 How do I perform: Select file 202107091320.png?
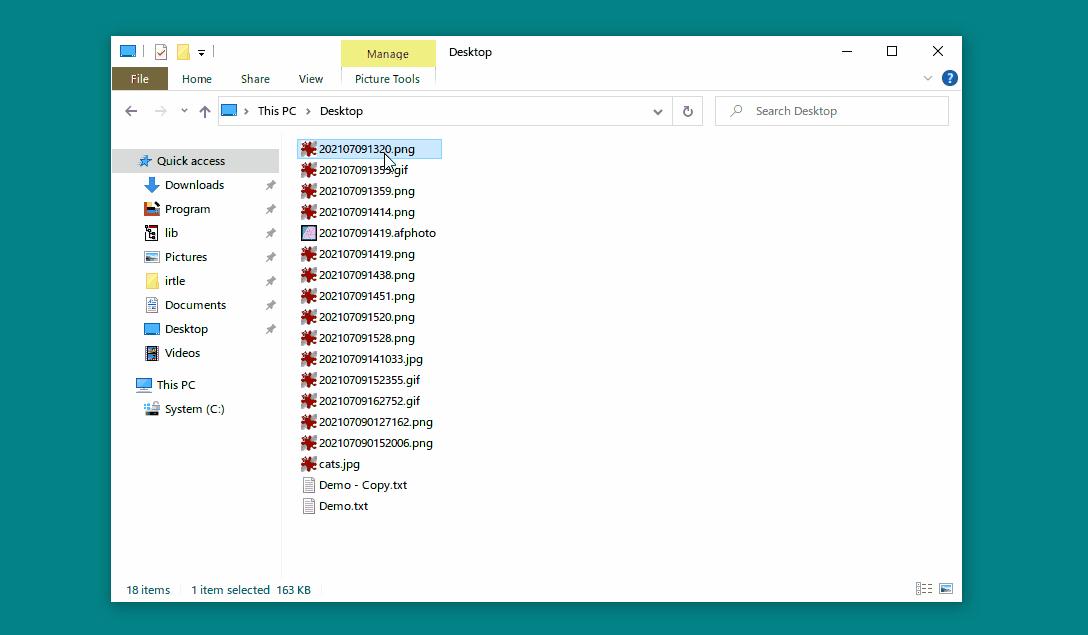click(x=369, y=149)
